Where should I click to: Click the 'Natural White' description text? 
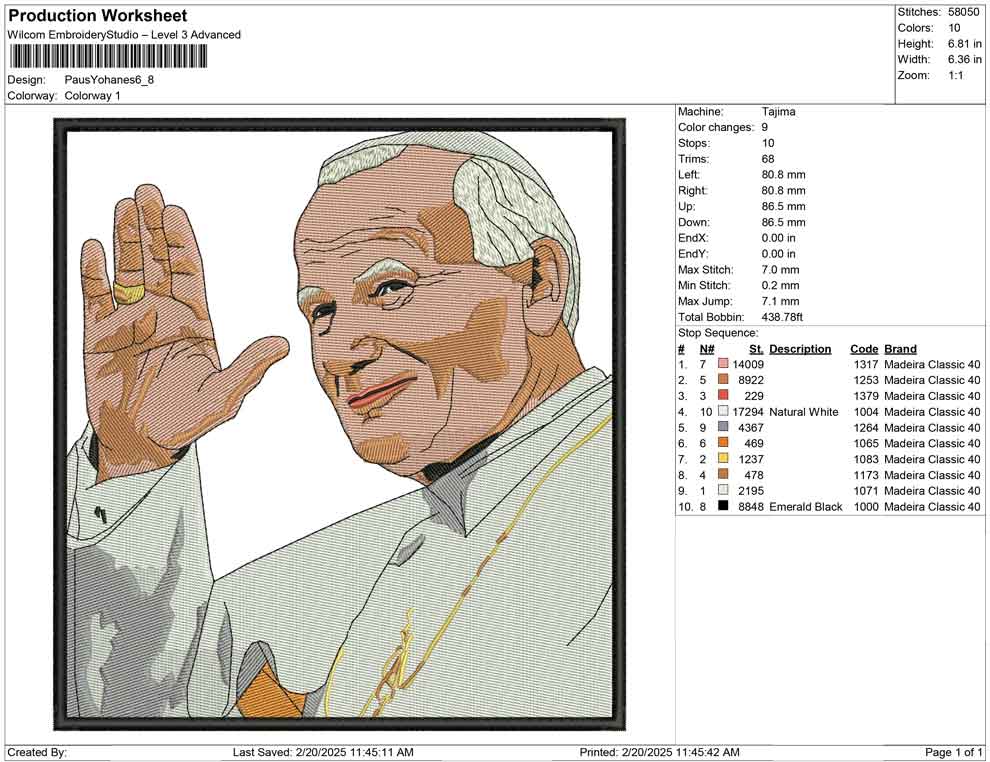[x=804, y=412]
